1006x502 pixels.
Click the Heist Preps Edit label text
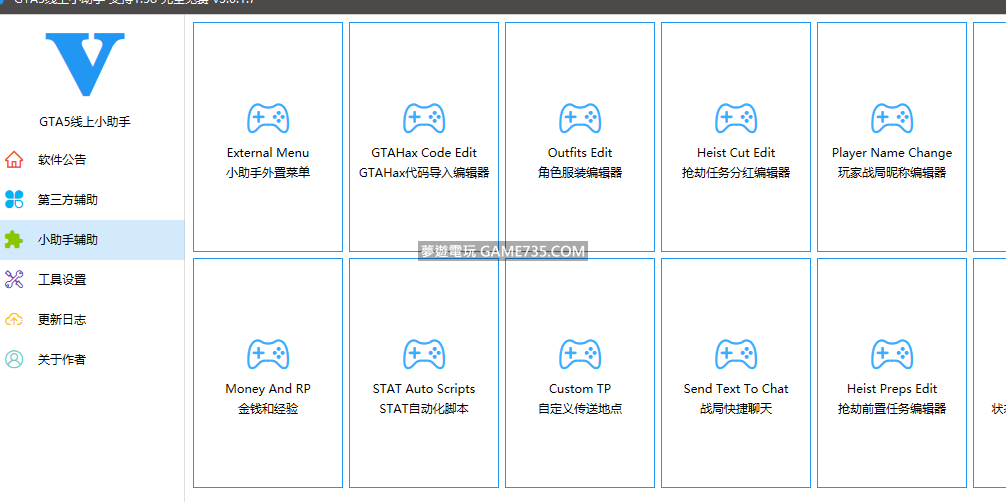(892, 389)
